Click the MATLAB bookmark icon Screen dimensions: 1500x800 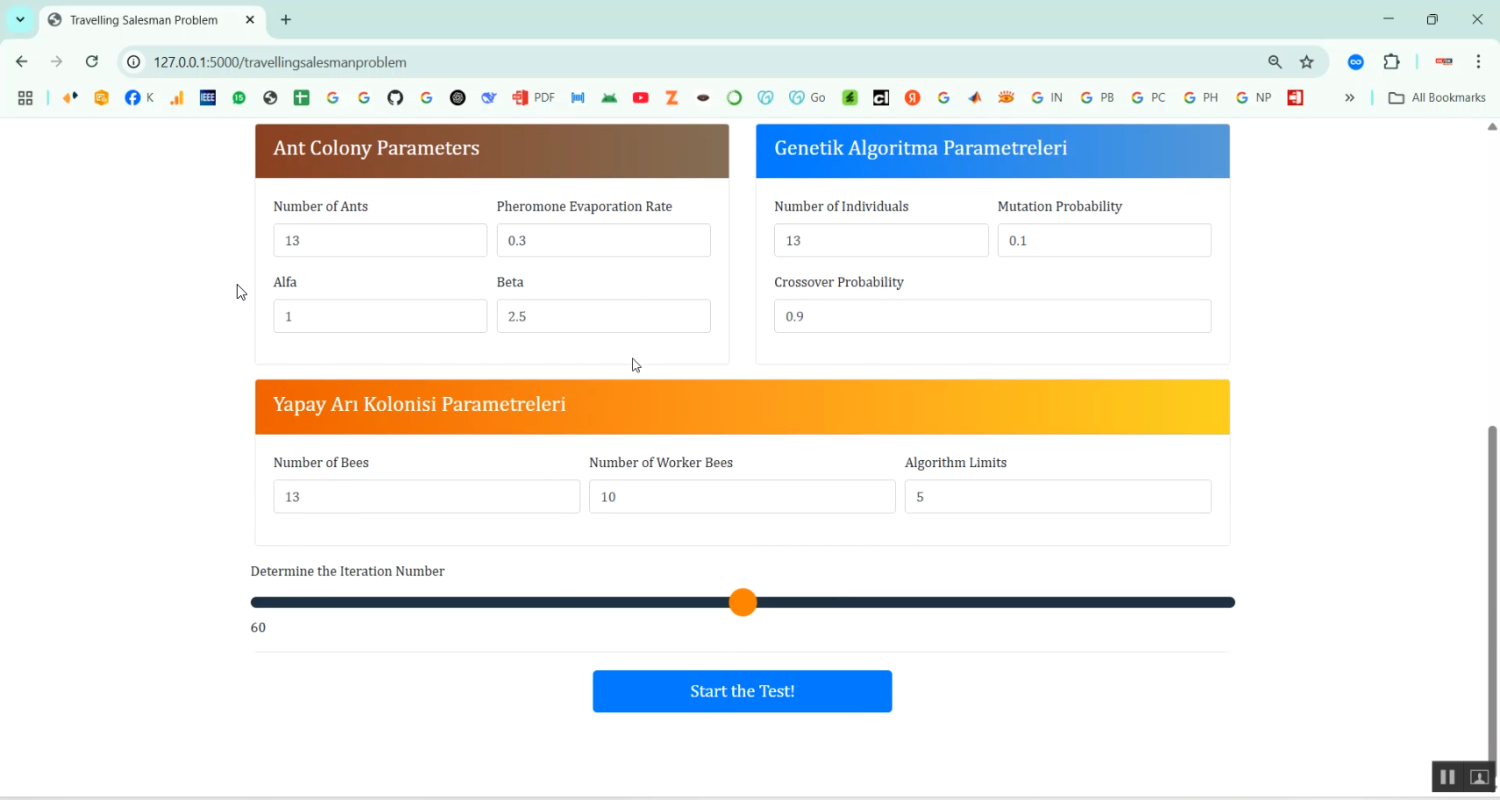point(974,97)
